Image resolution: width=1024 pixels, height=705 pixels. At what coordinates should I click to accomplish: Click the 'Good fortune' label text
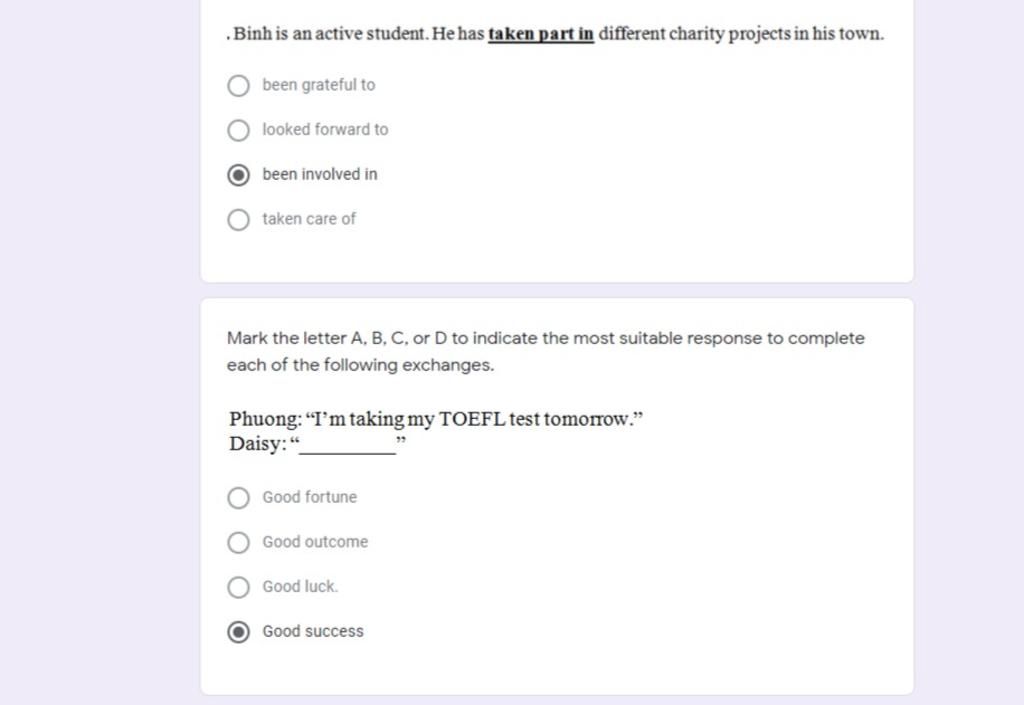pyautogui.click(x=309, y=498)
